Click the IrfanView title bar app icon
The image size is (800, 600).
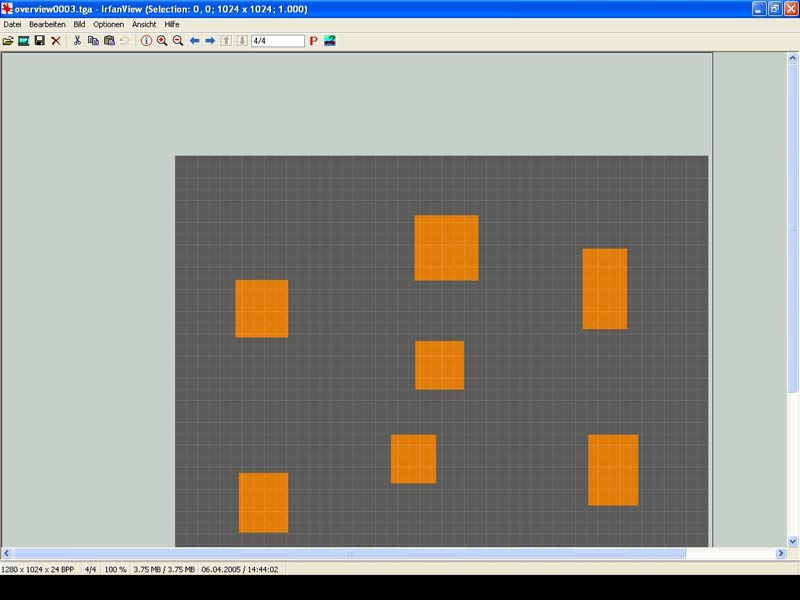tap(7, 9)
